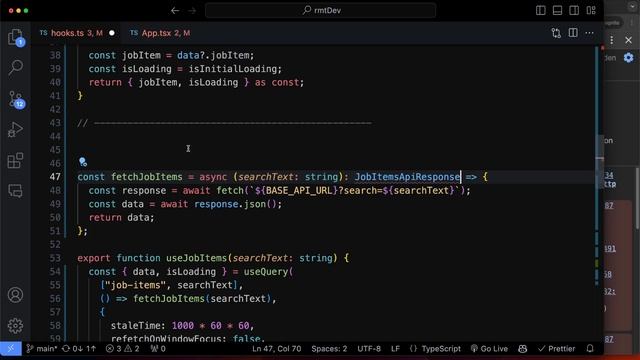Click the lightbulb code action on line 46

coord(83,162)
